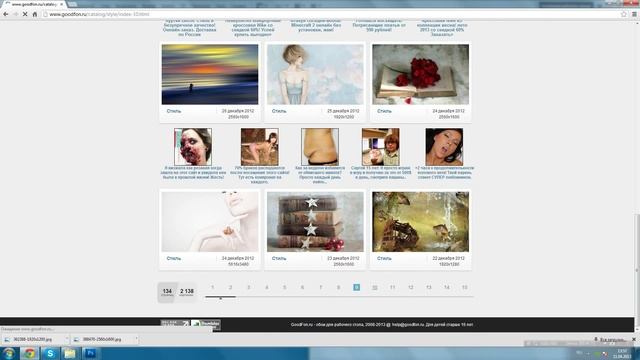Go to page 14 in pagination
640x360 pixels.
(447, 287)
